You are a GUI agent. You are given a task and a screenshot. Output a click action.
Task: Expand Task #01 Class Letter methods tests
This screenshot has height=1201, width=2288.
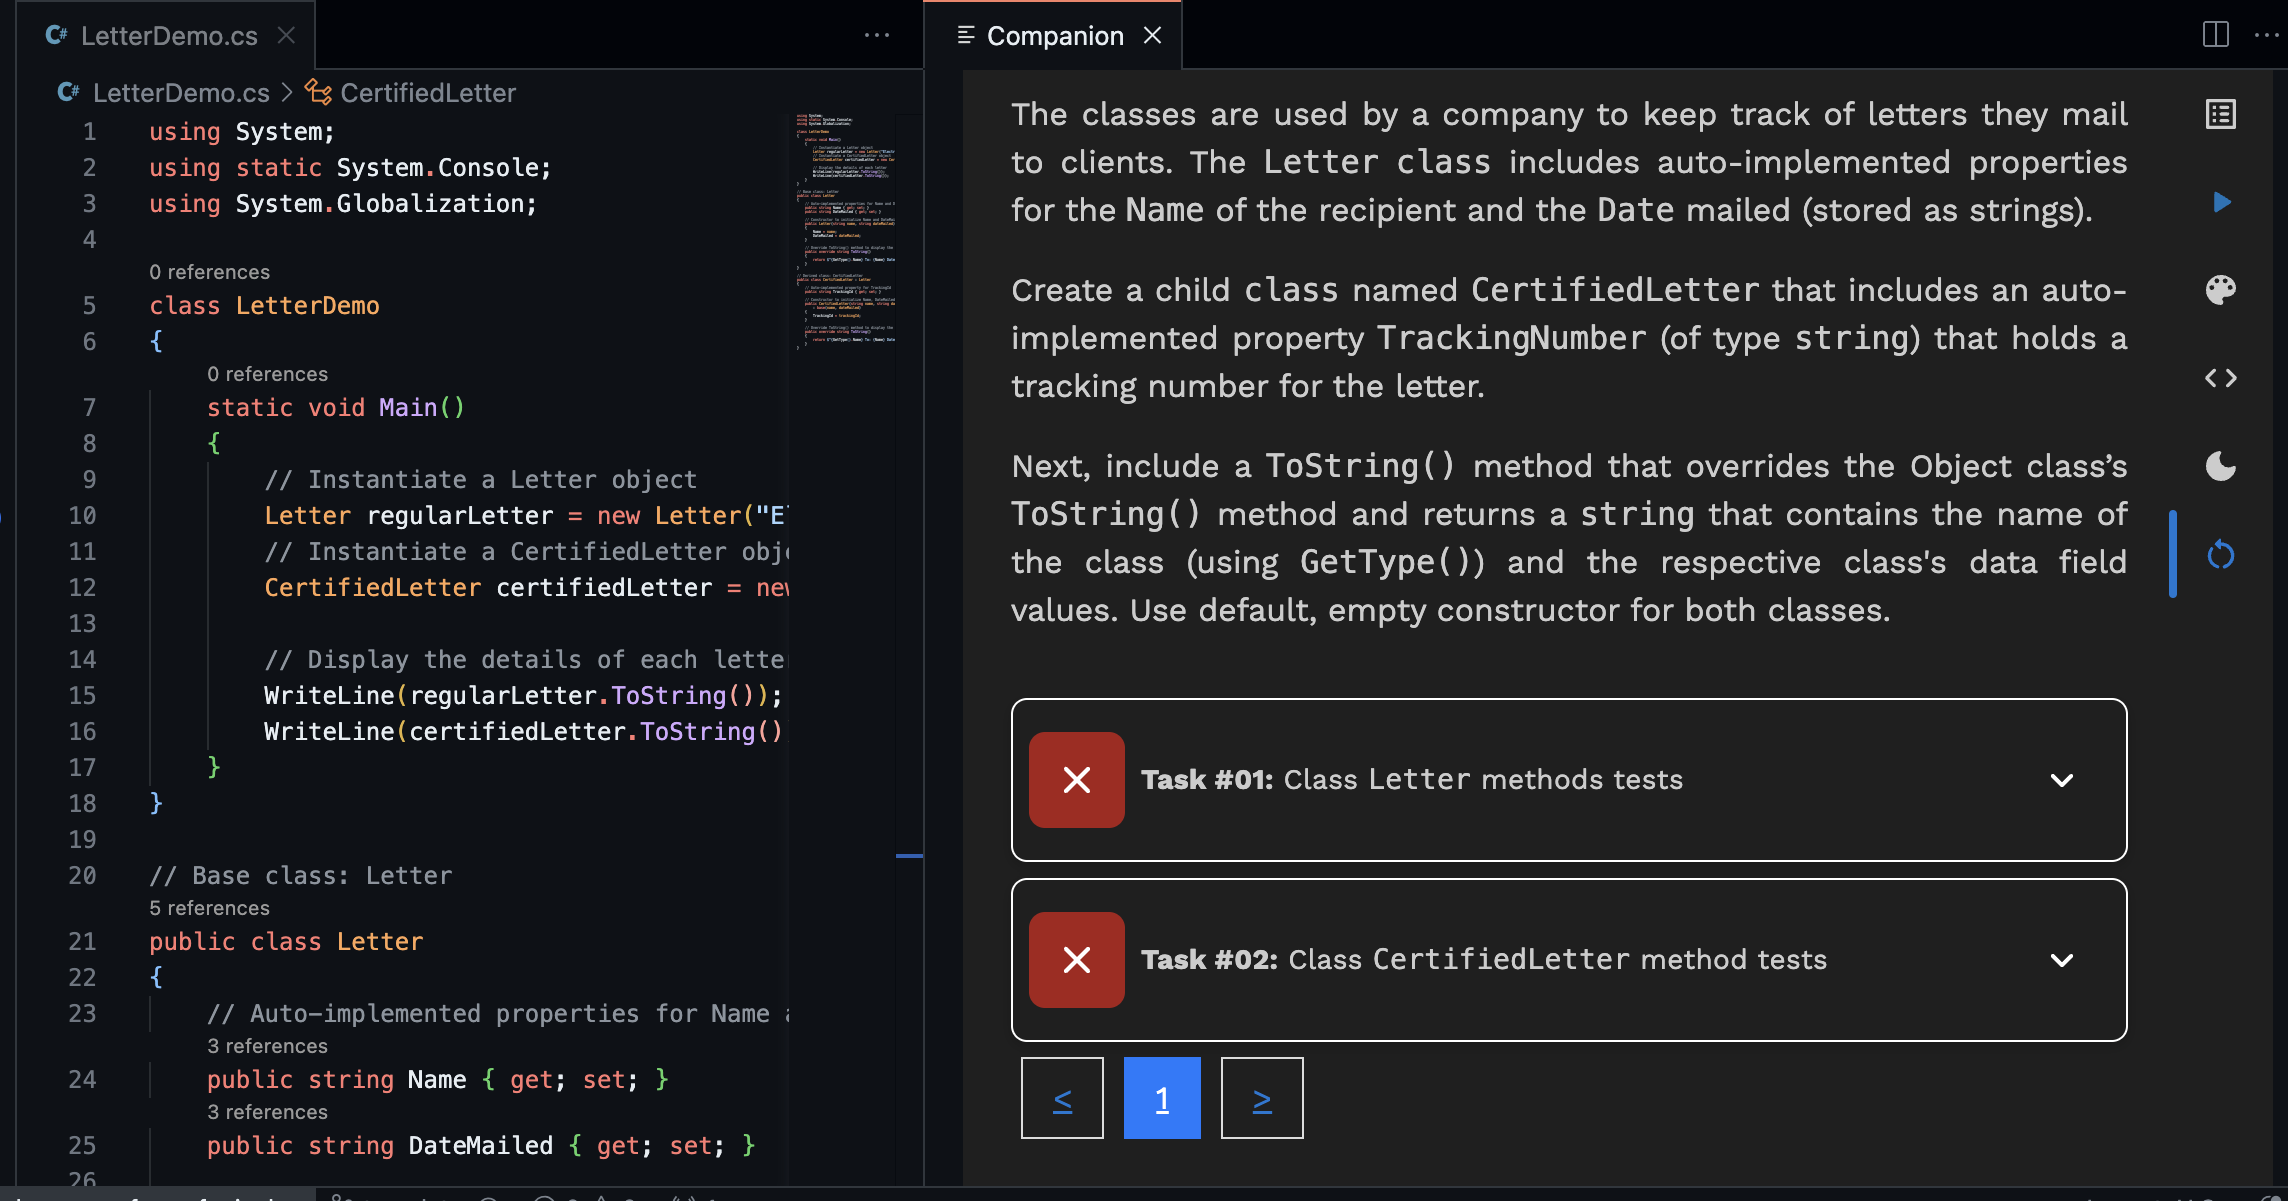[x=2062, y=780]
